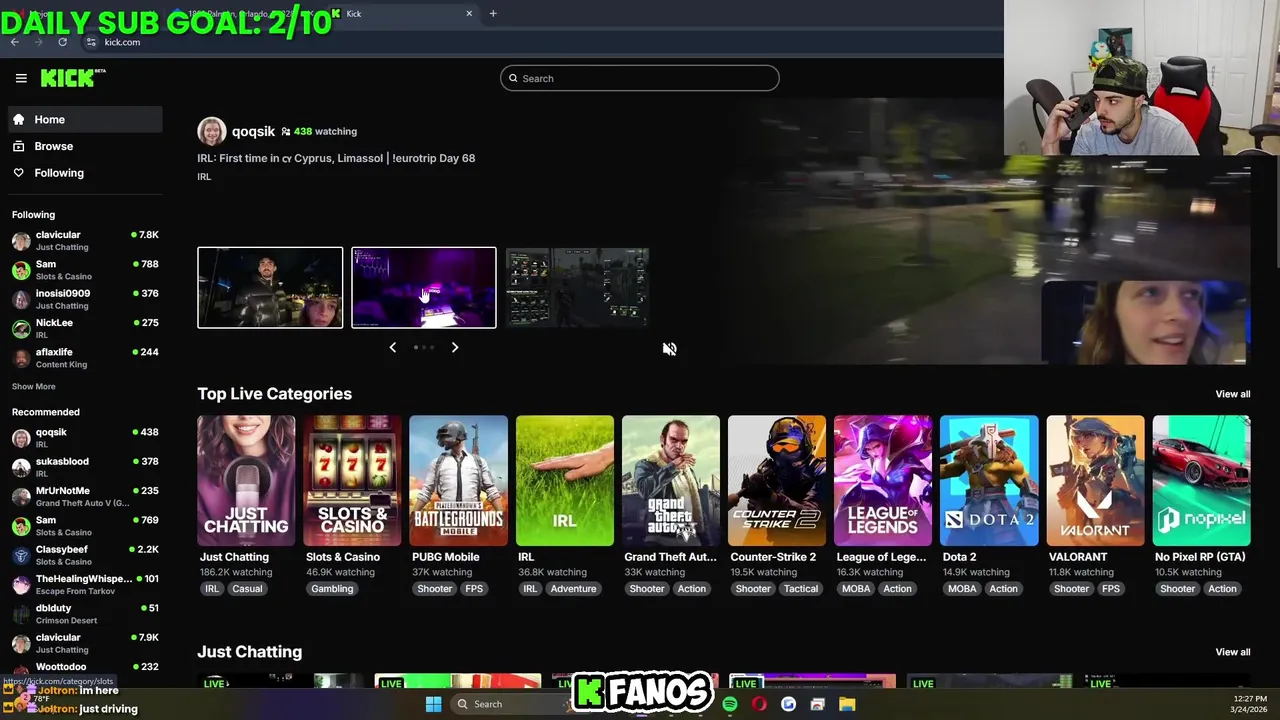The height and width of the screenshot is (720, 1280).
Task: Open No Pixel RP (GTA) category card
Action: point(1201,481)
